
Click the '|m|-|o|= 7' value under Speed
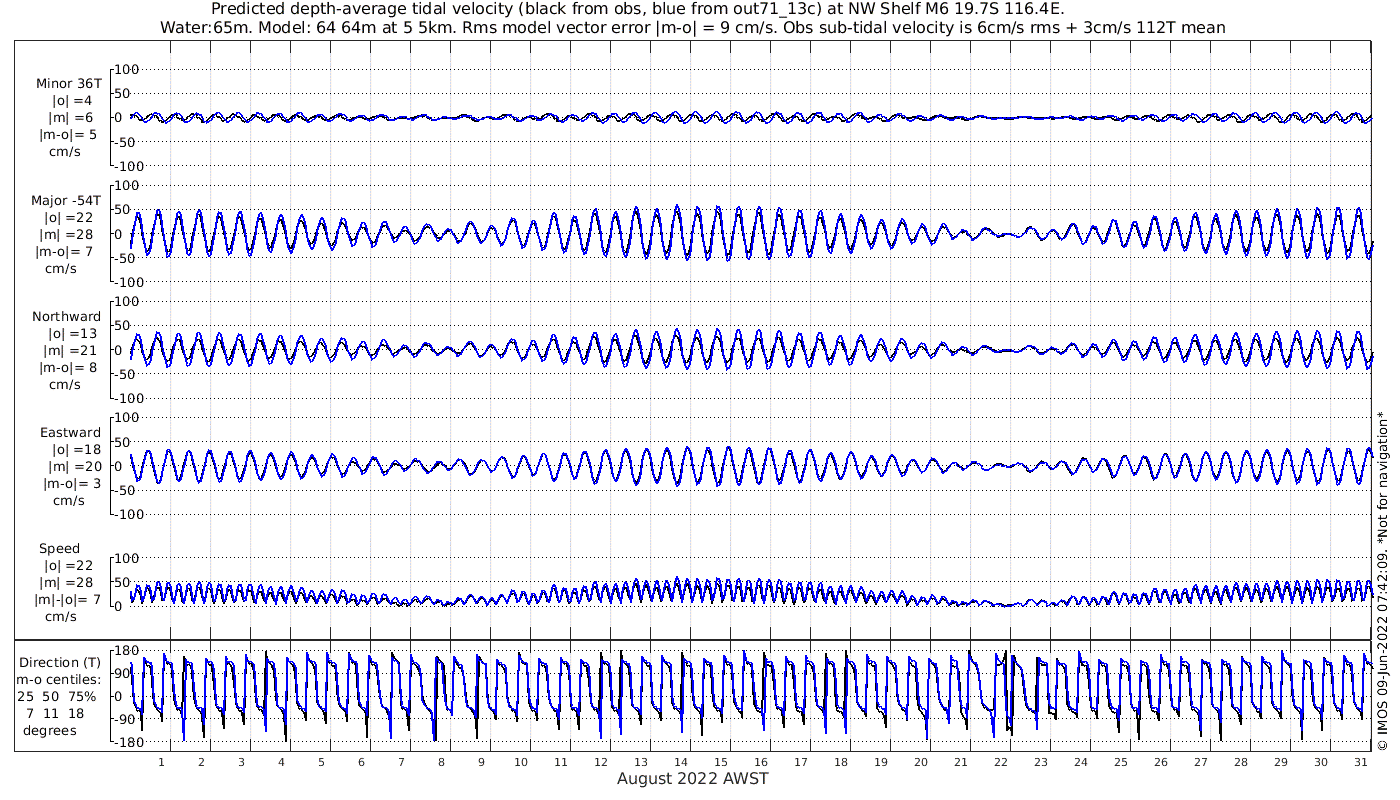pos(66,600)
